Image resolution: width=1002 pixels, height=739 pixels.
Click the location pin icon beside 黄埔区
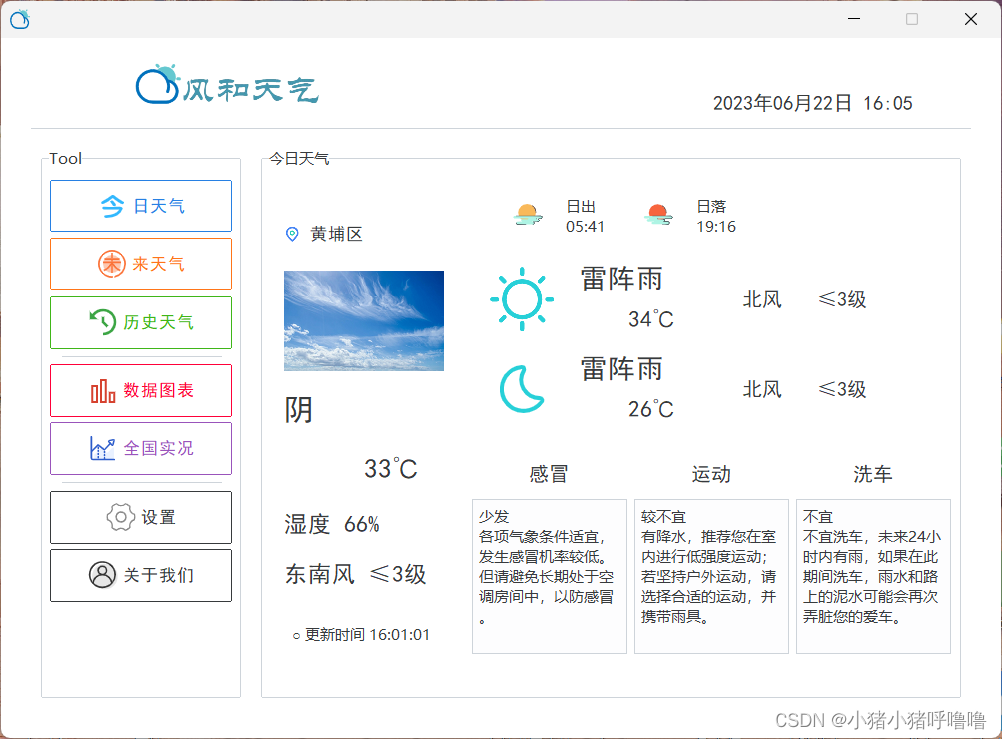coord(292,235)
